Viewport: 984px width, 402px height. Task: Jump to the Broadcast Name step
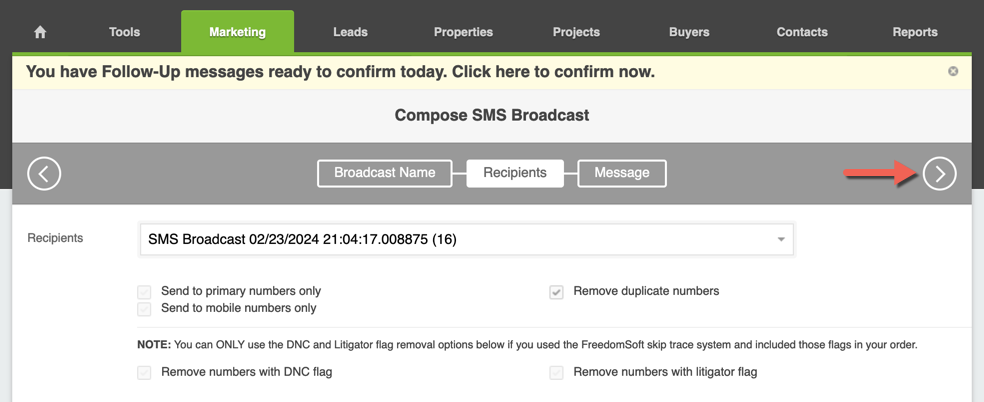(385, 173)
